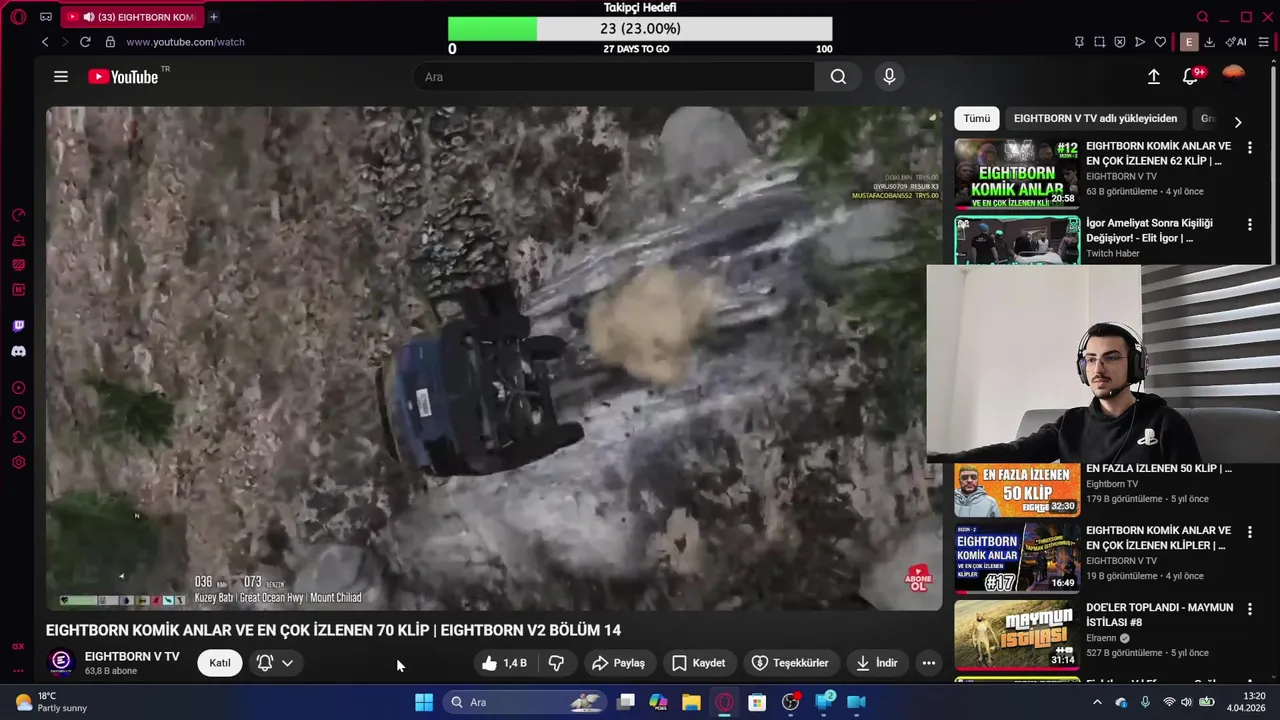Open the Opera menu logo
The width and height of the screenshot is (1280, 720).
click(18, 17)
